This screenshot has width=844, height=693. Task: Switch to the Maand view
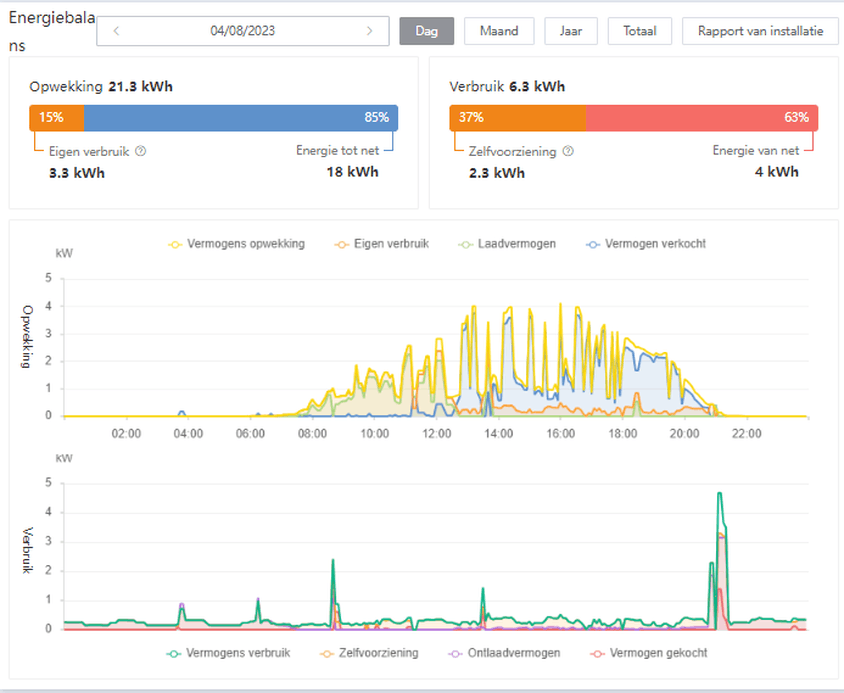tap(499, 31)
